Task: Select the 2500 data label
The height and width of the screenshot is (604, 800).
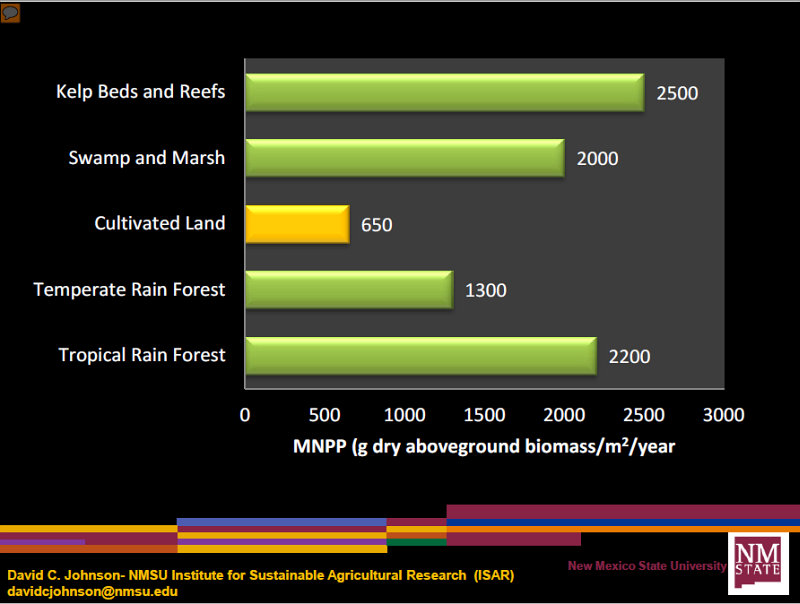Action: point(677,93)
